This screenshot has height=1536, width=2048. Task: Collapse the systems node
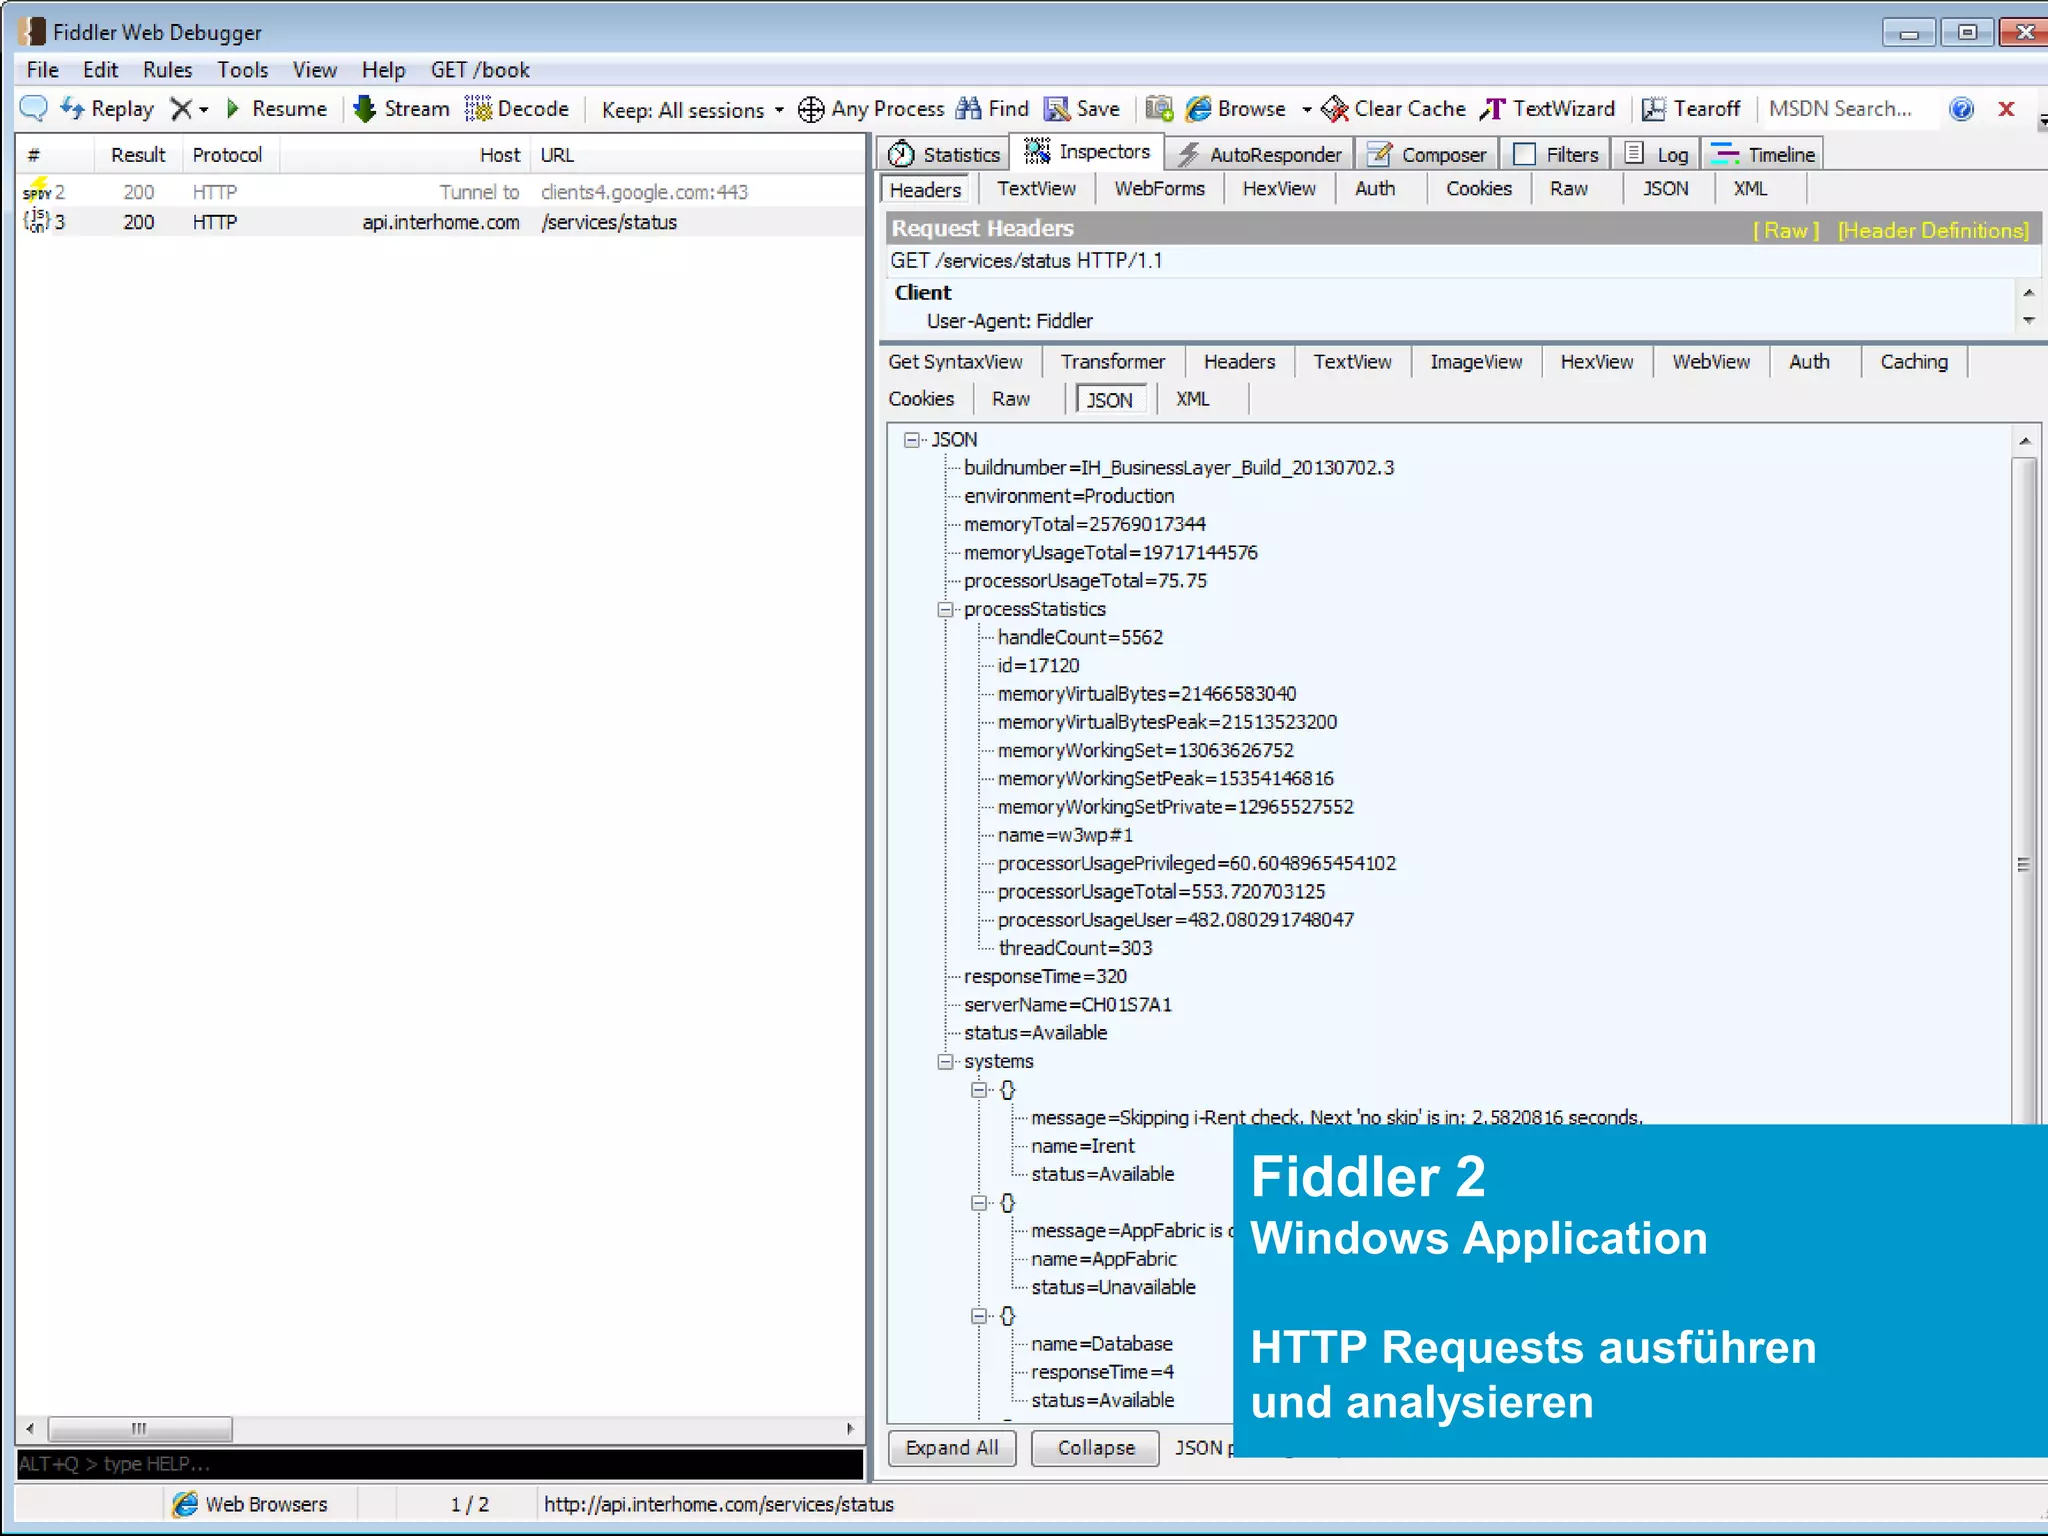tap(945, 1061)
